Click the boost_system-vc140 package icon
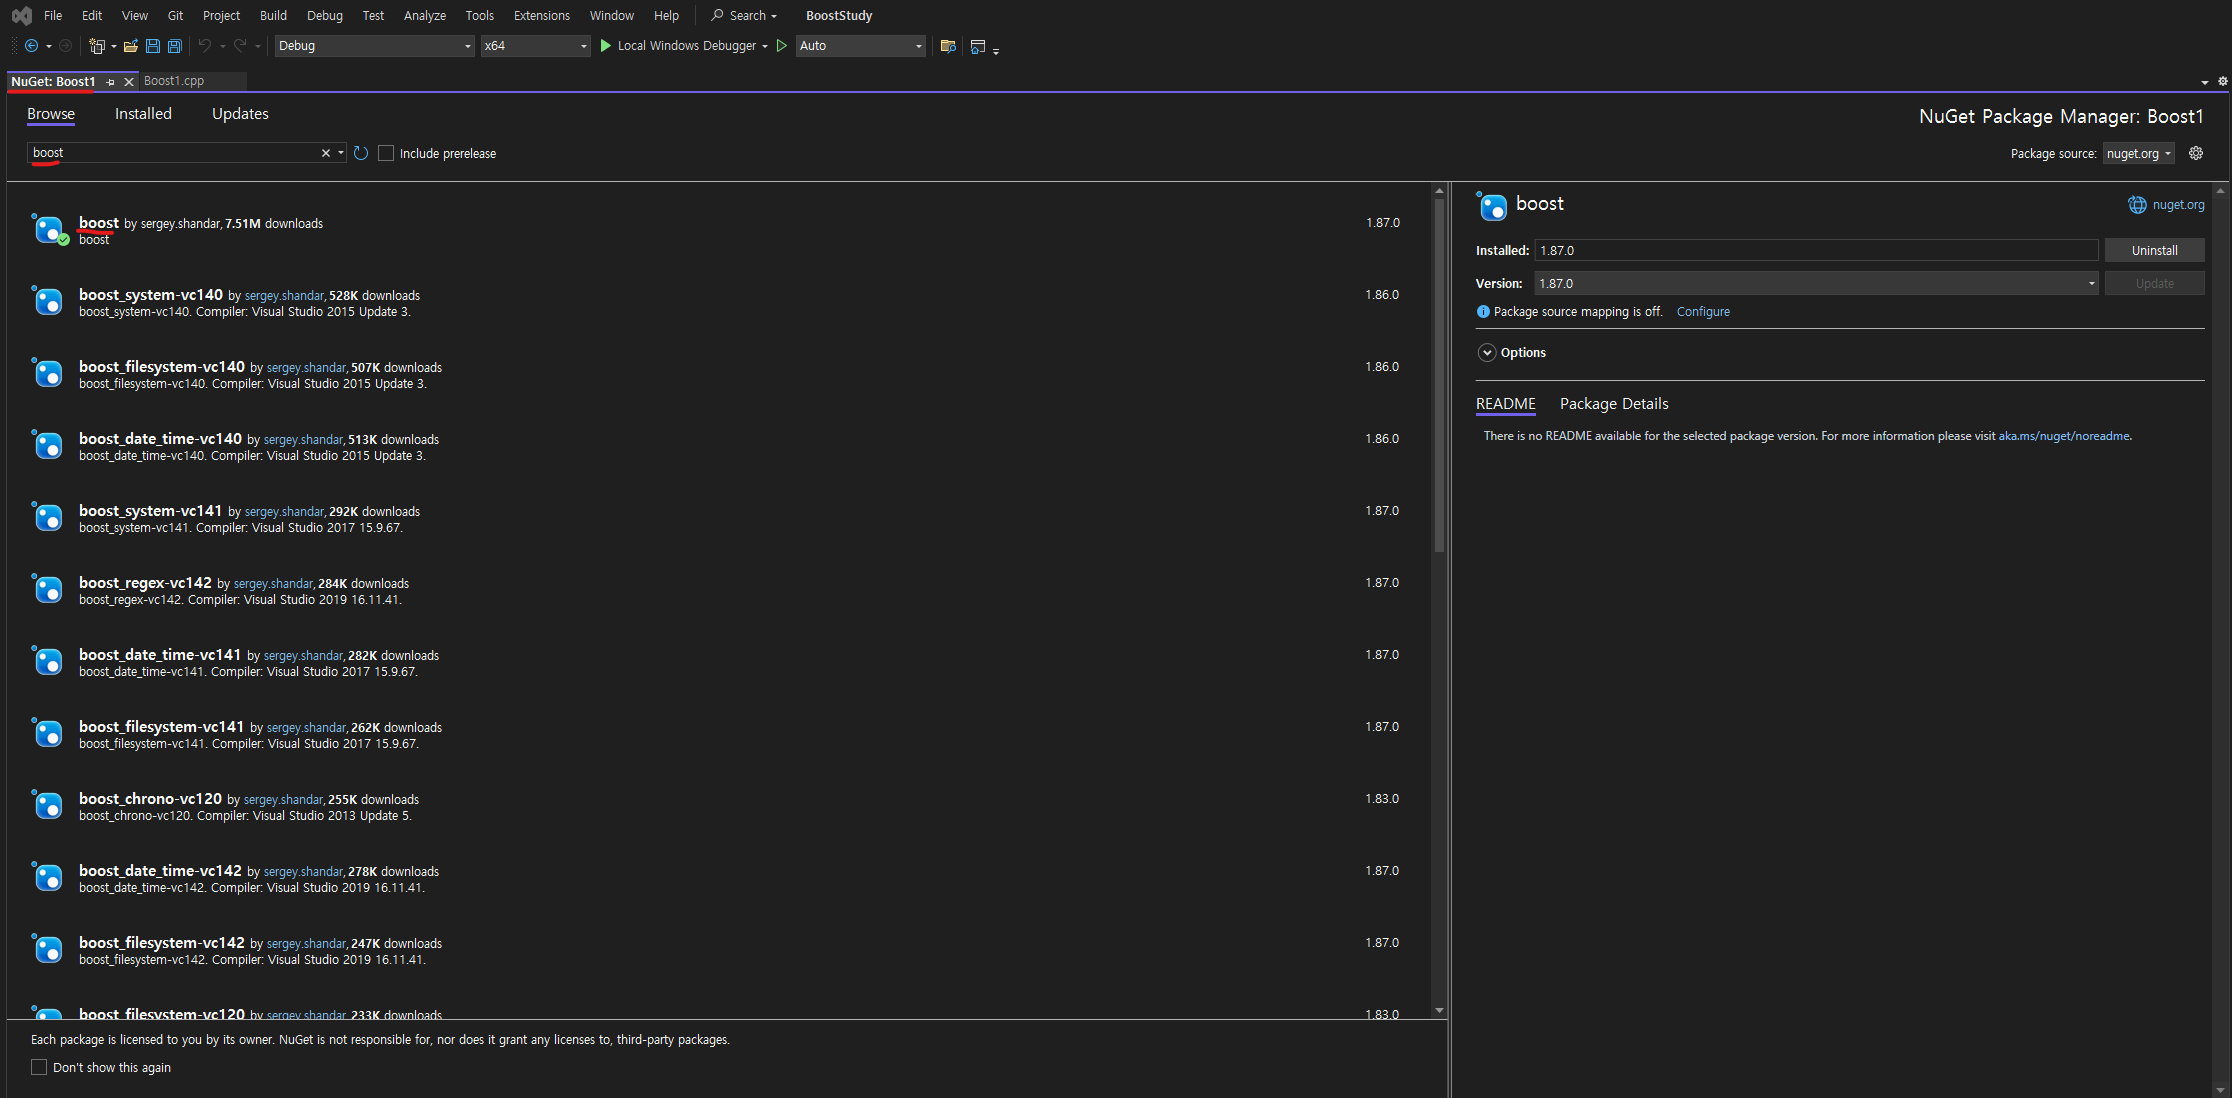 click(47, 300)
